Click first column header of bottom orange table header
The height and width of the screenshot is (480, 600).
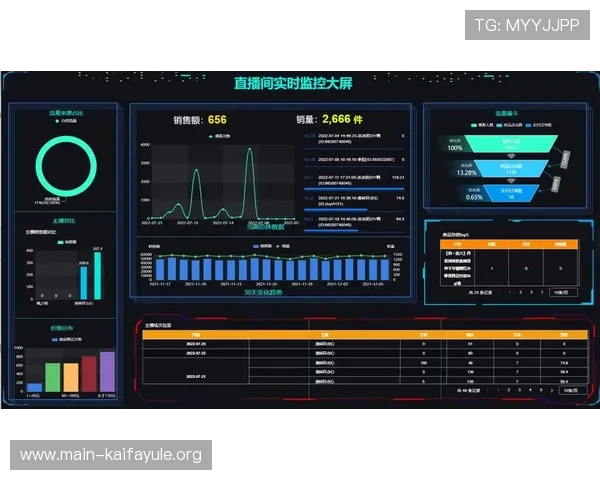point(195,334)
